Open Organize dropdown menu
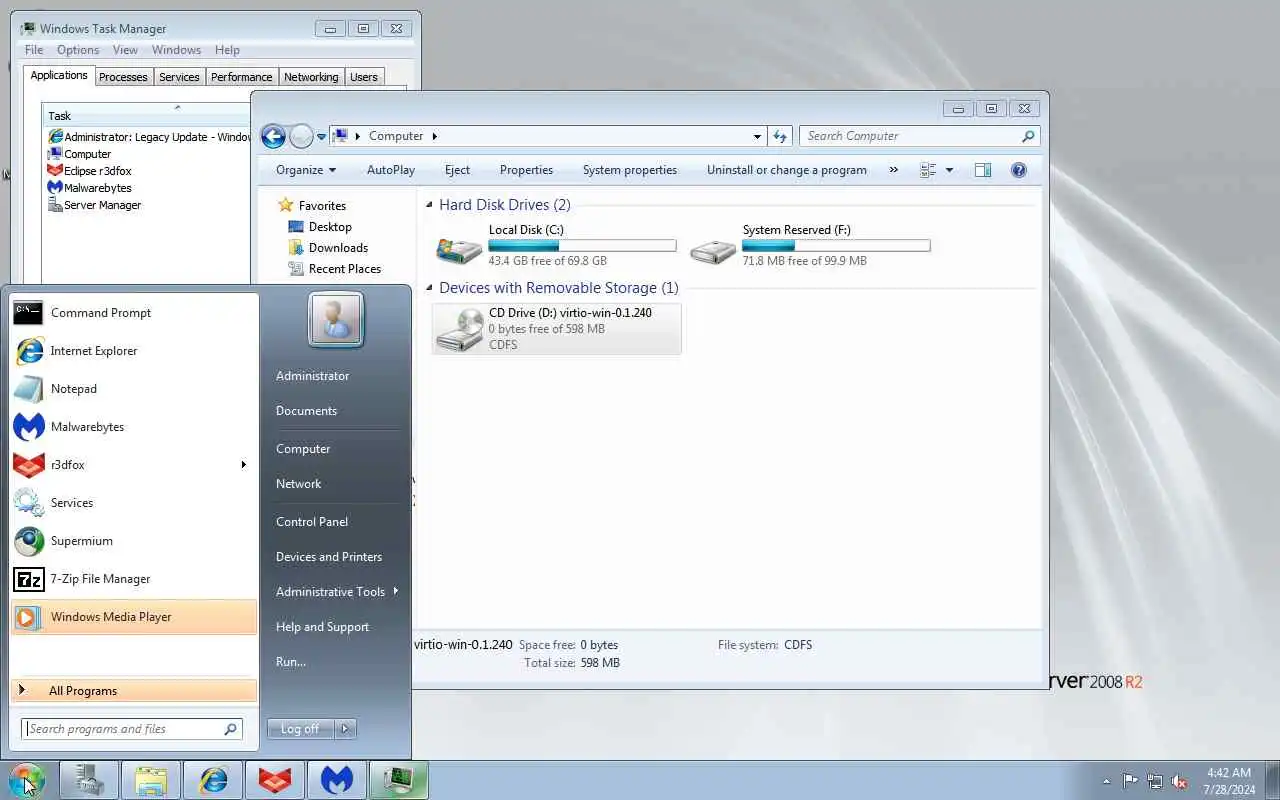1280x800 pixels. (x=306, y=170)
